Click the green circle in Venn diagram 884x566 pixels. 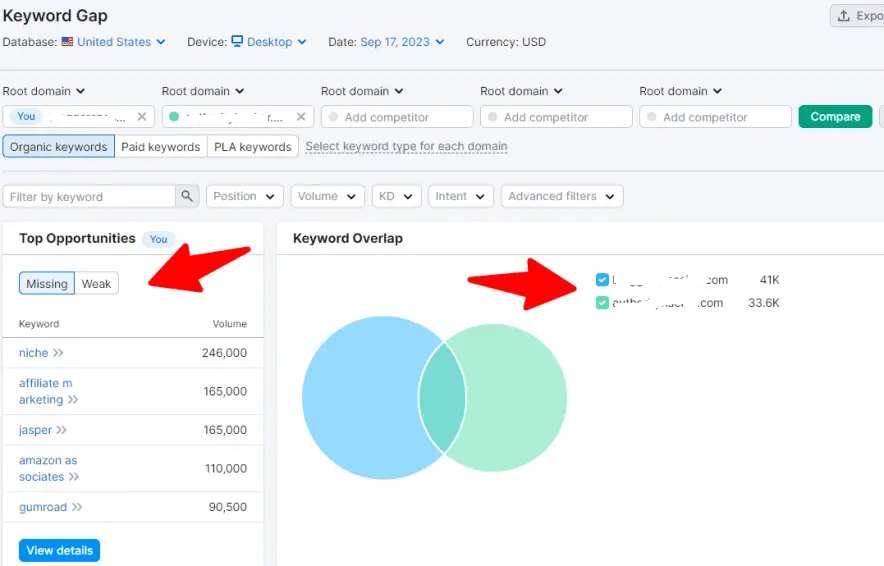click(x=516, y=398)
